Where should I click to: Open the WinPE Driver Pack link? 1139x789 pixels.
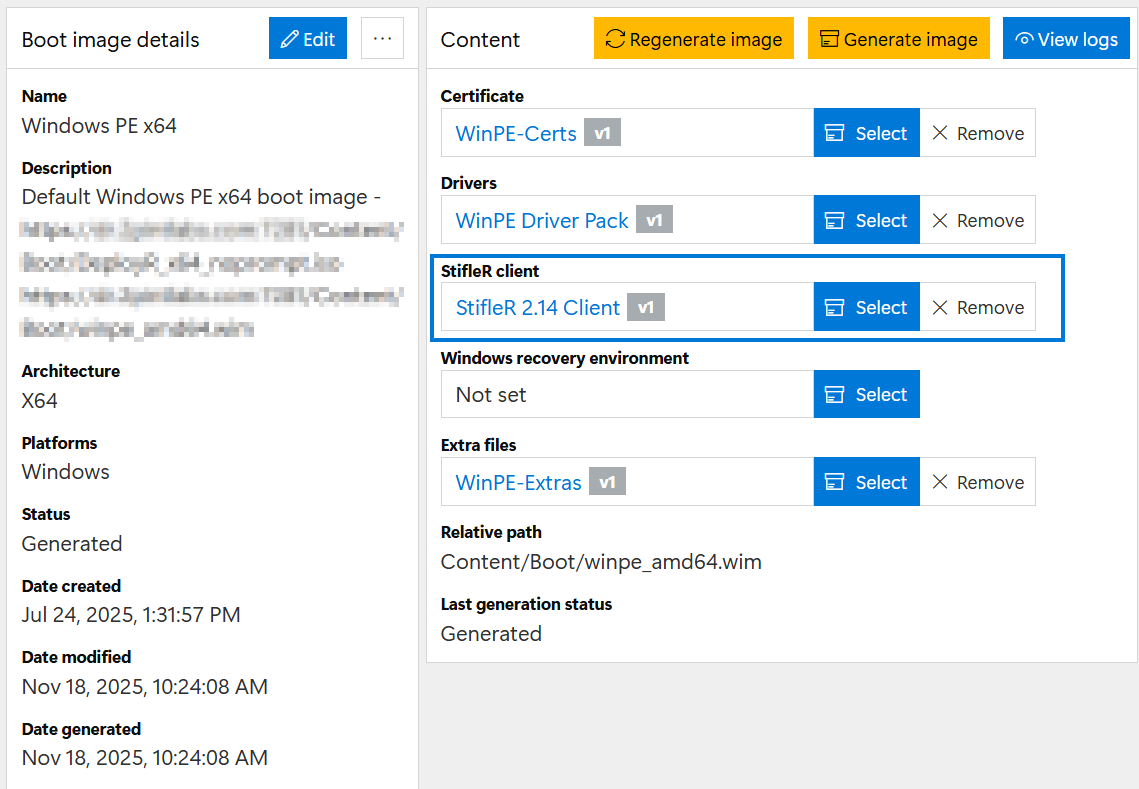[x=542, y=221]
